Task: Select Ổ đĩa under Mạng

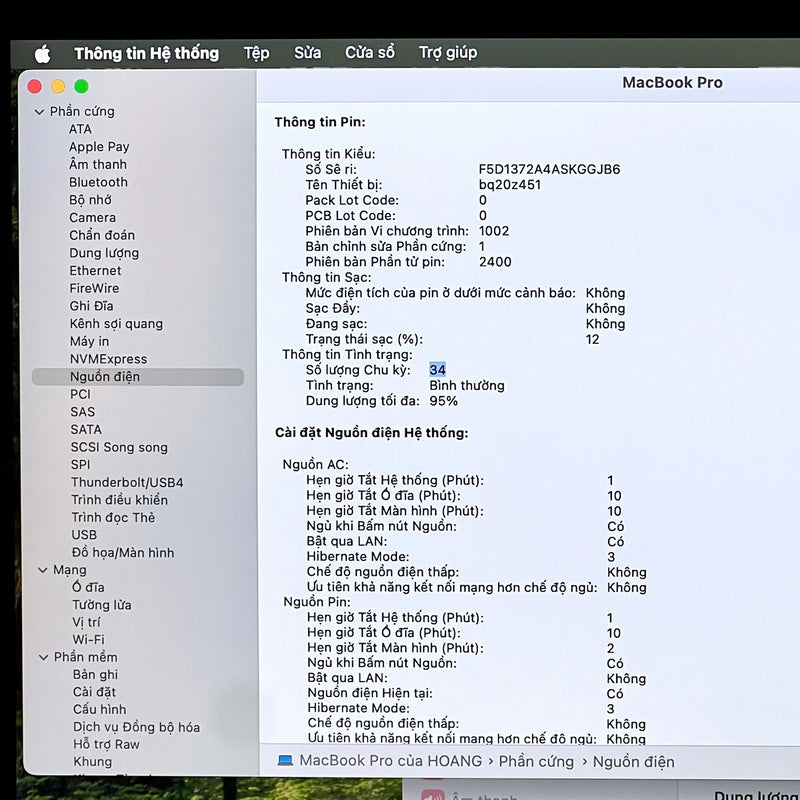Action: pyautogui.click(x=88, y=587)
